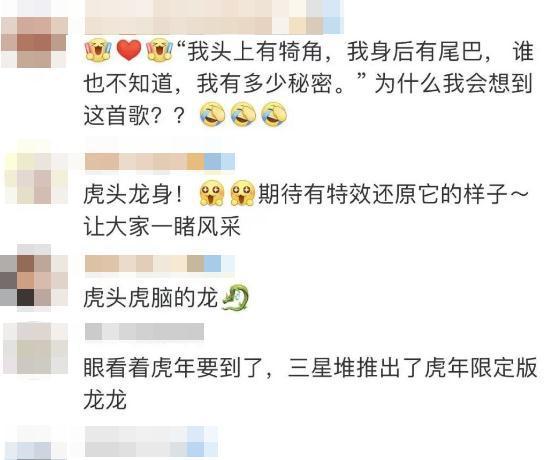Viewport: 553px width, 460px height.
Task: Open username above the song lyrics comment
Action: [214, 17]
